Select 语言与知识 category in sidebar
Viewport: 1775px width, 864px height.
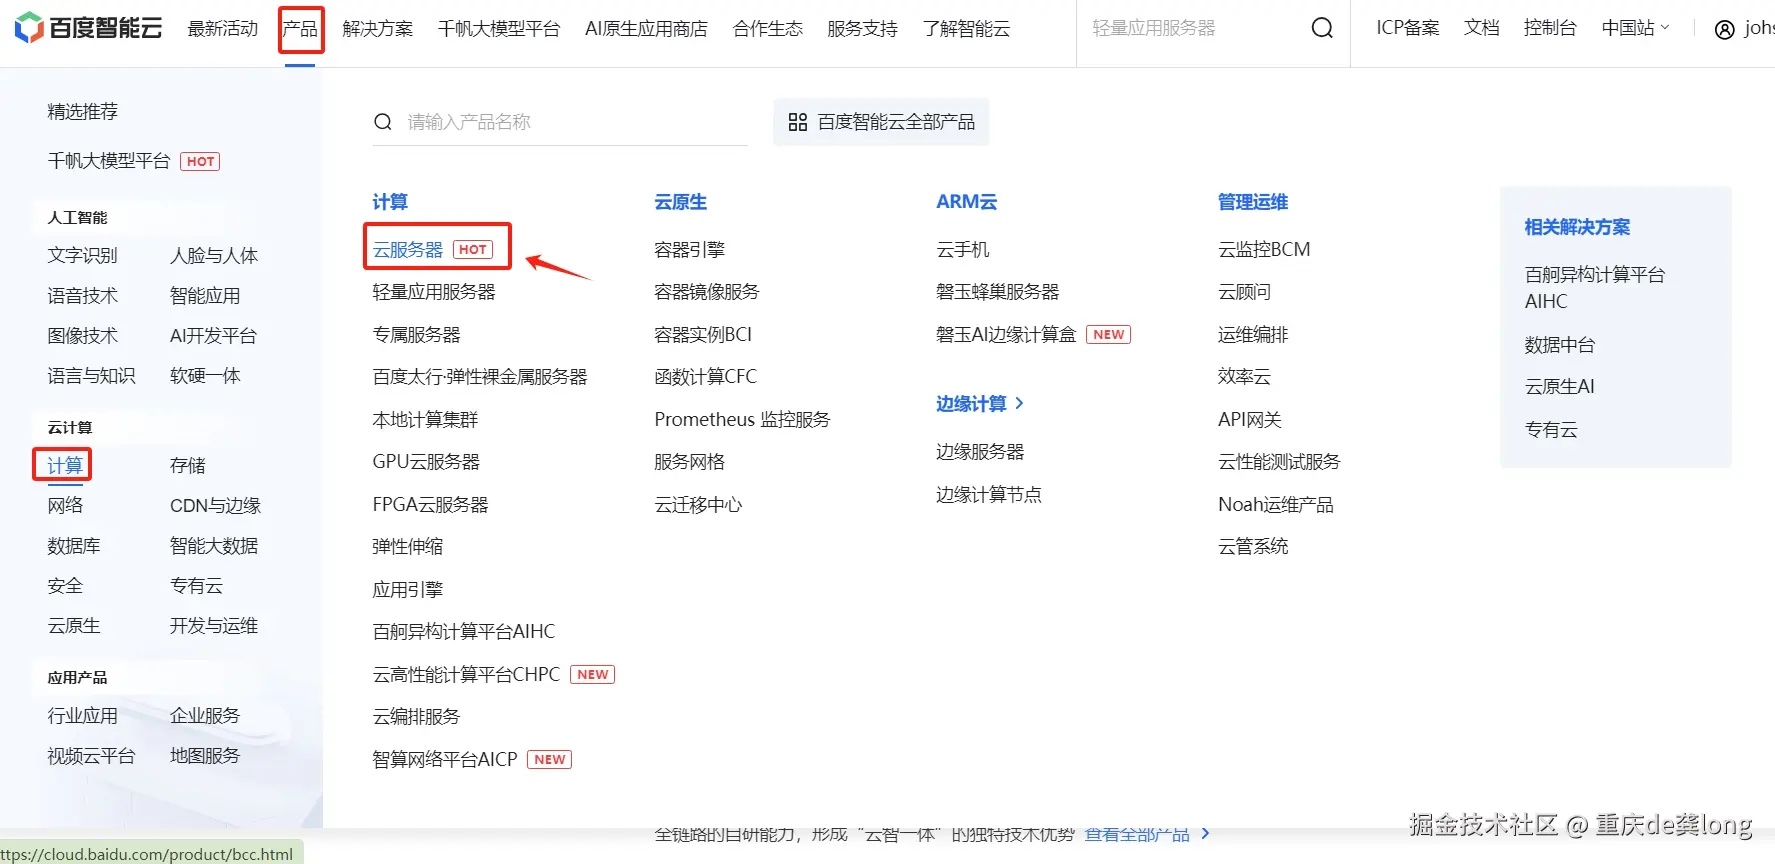[91, 376]
